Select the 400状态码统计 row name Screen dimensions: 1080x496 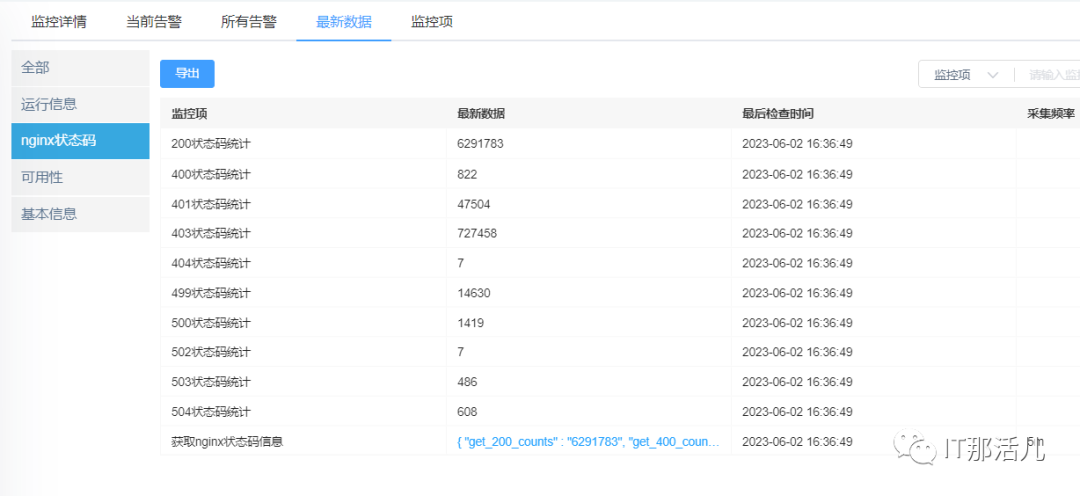pos(211,174)
